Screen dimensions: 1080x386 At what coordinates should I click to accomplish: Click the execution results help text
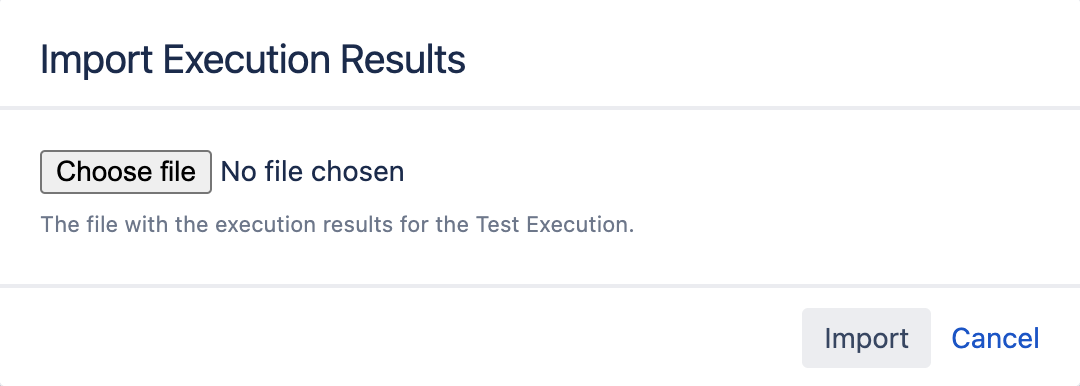pyautogui.click(x=337, y=225)
